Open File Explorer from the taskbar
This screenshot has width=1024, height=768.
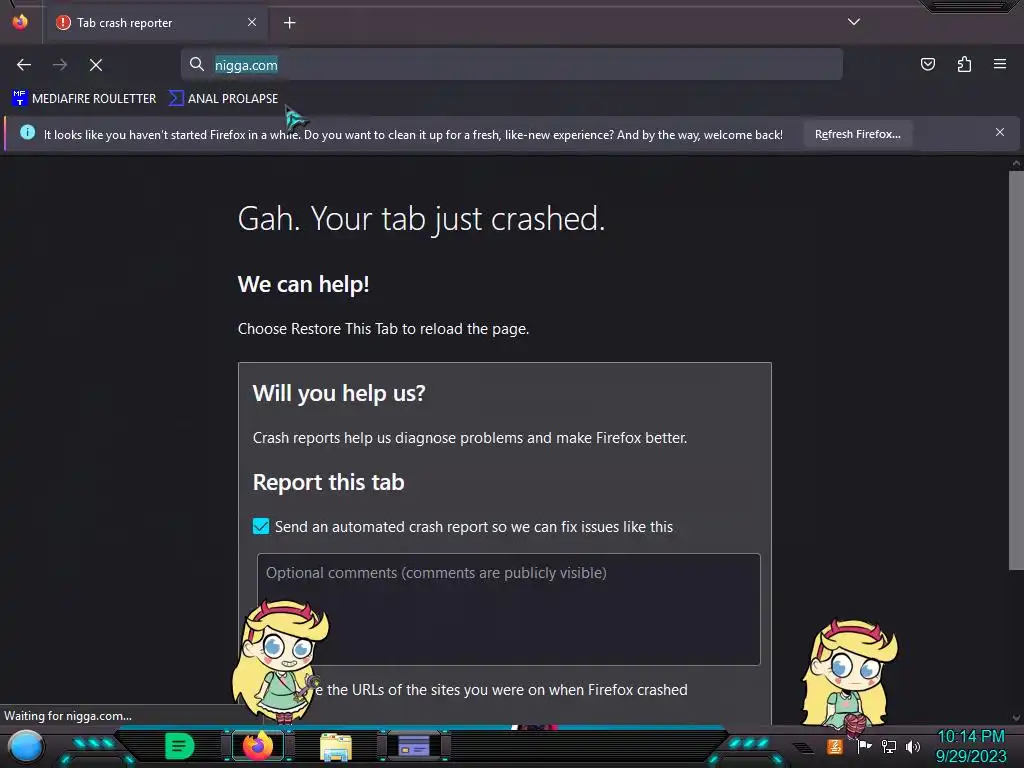[x=336, y=746]
